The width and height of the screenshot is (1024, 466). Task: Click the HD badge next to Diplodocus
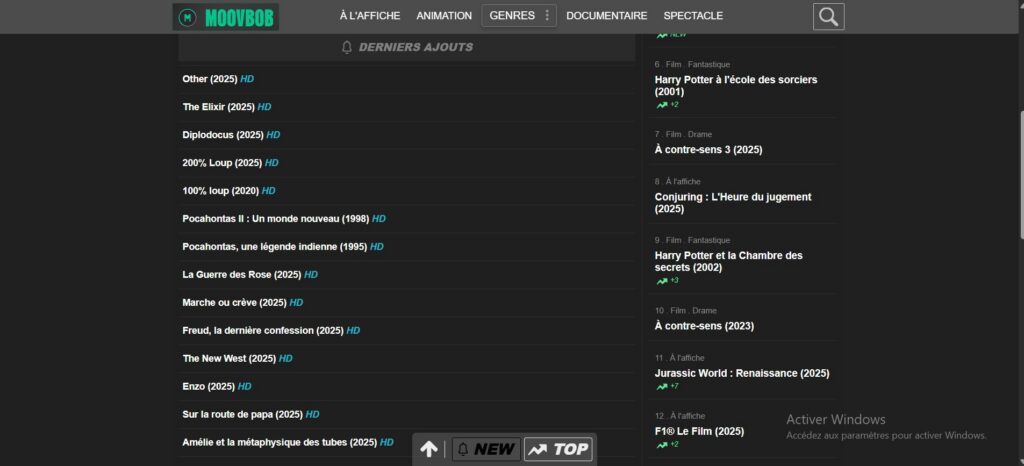tap(273, 135)
